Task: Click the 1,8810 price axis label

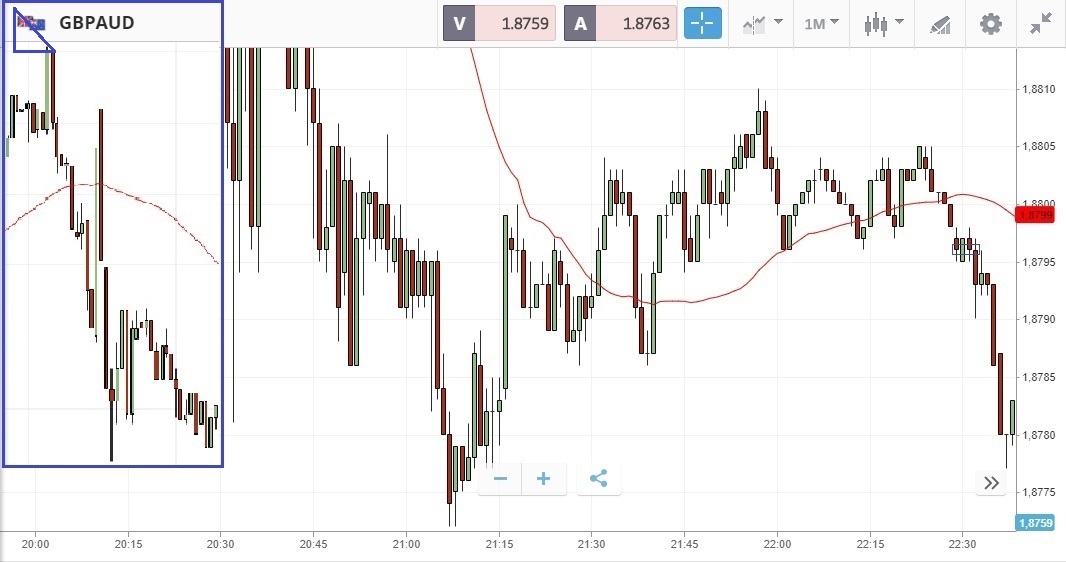Action: coord(1040,90)
